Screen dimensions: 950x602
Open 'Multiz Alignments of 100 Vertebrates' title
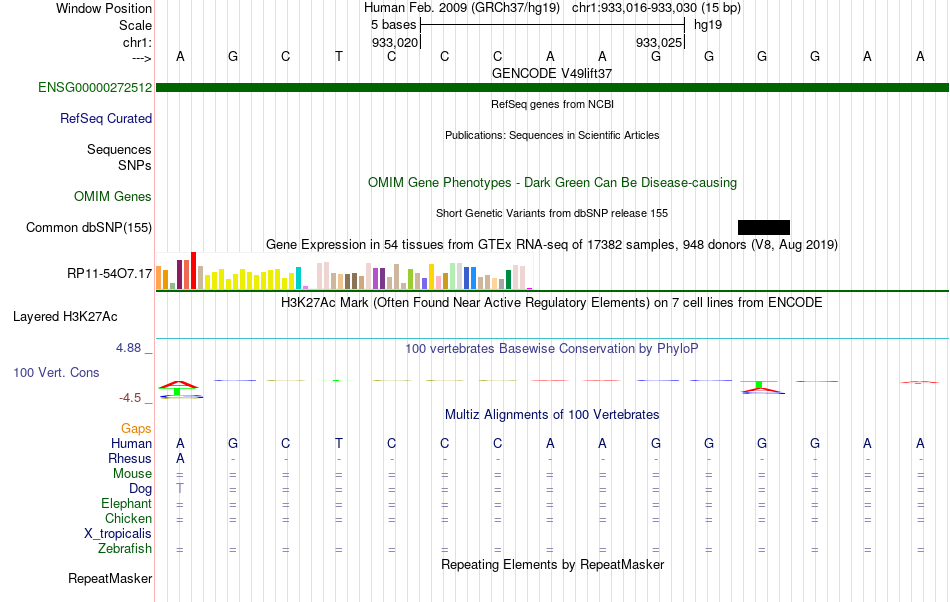[x=552, y=414]
